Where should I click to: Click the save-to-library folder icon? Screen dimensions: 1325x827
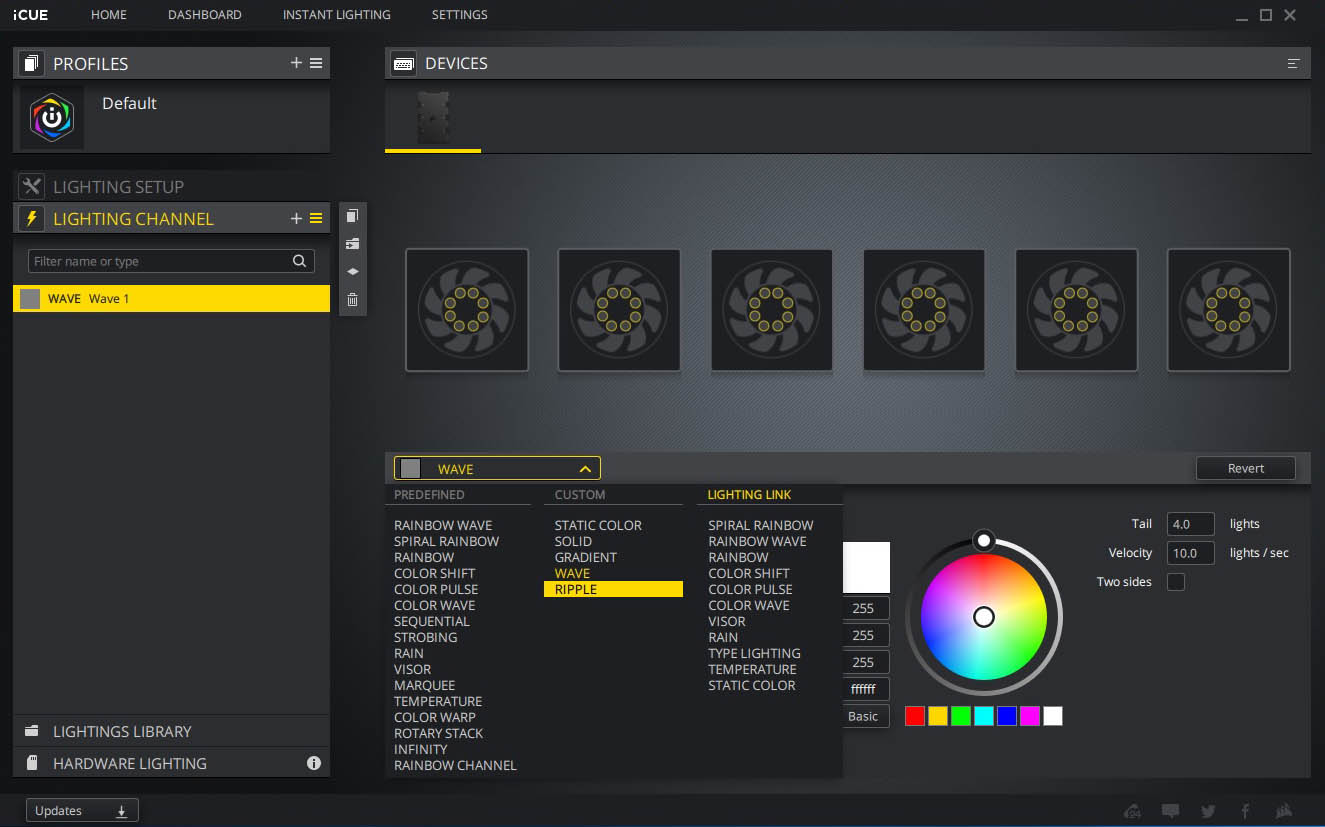(x=352, y=244)
